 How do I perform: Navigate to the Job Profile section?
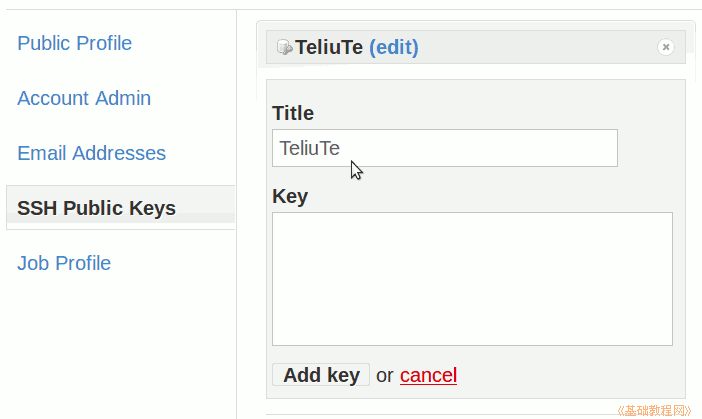pyautogui.click(x=64, y=263)
